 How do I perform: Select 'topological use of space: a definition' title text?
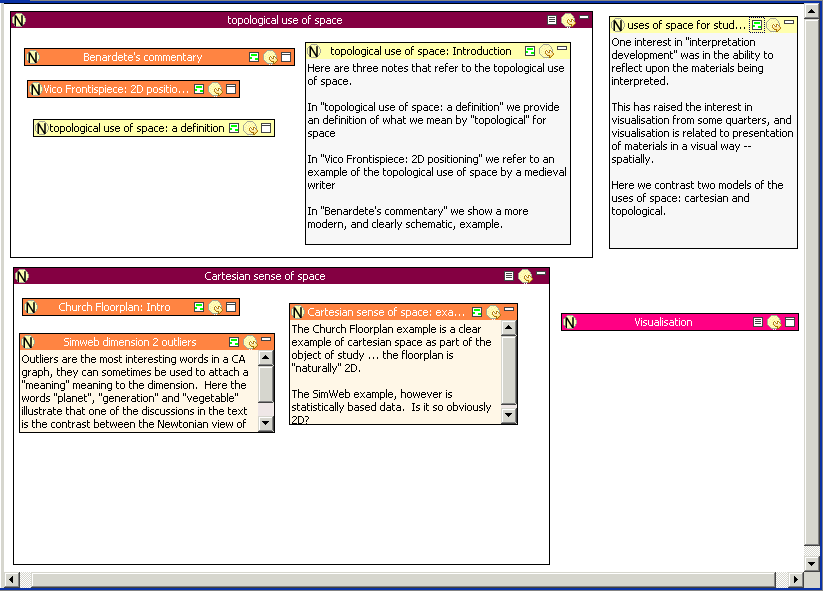click(137, 128)
